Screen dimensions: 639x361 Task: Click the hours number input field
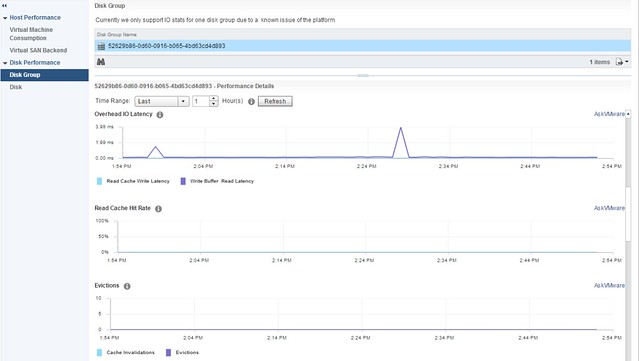coord(201,101)
